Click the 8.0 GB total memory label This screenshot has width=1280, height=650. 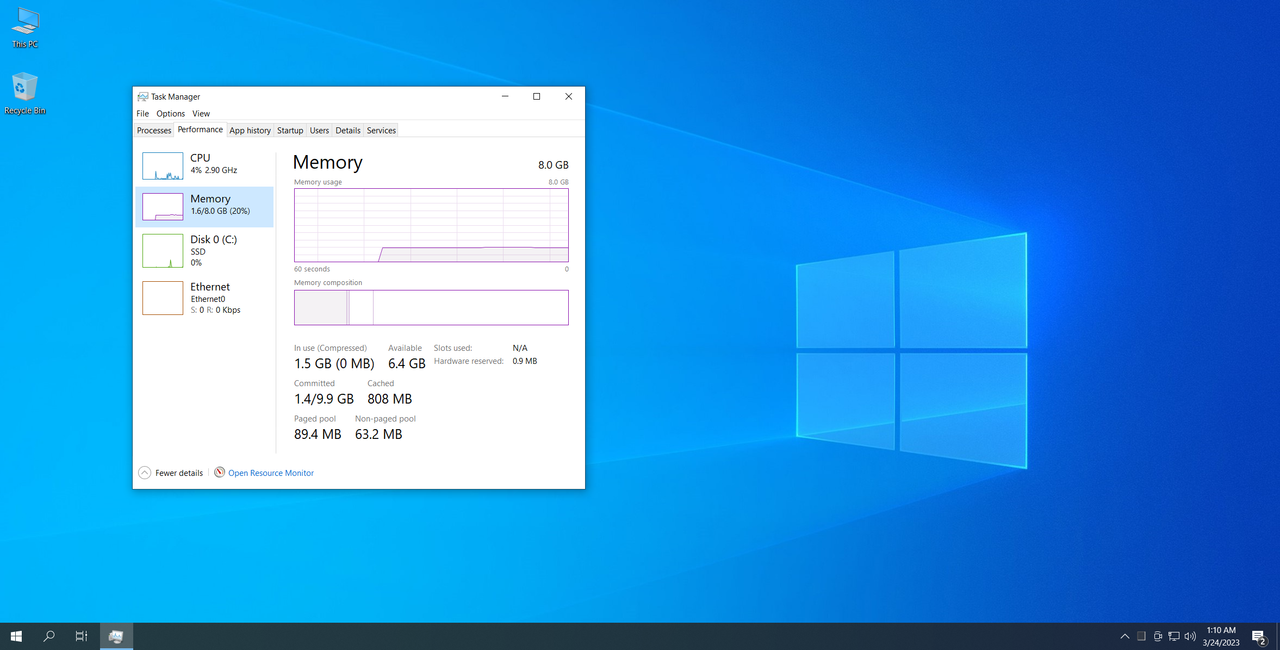(553, 165)
